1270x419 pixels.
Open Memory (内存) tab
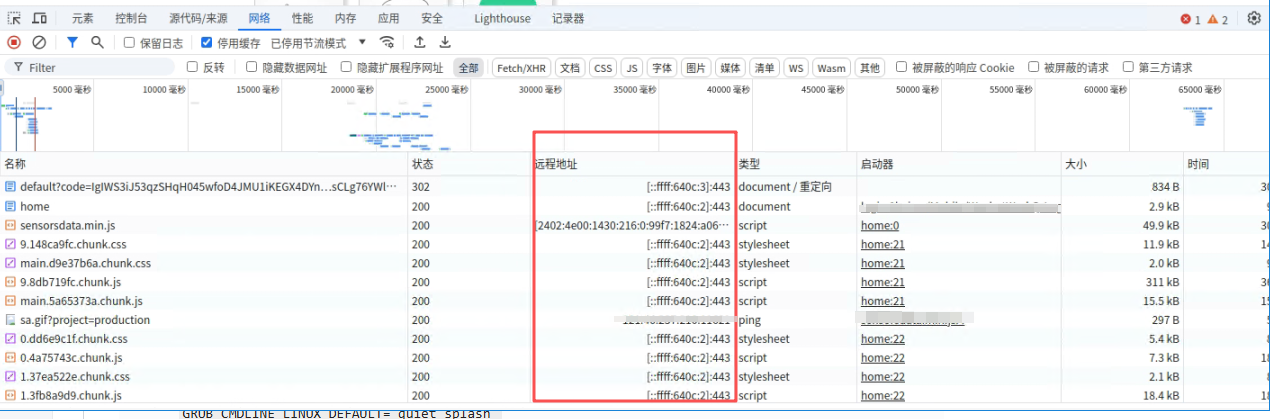tap(345, 18)
